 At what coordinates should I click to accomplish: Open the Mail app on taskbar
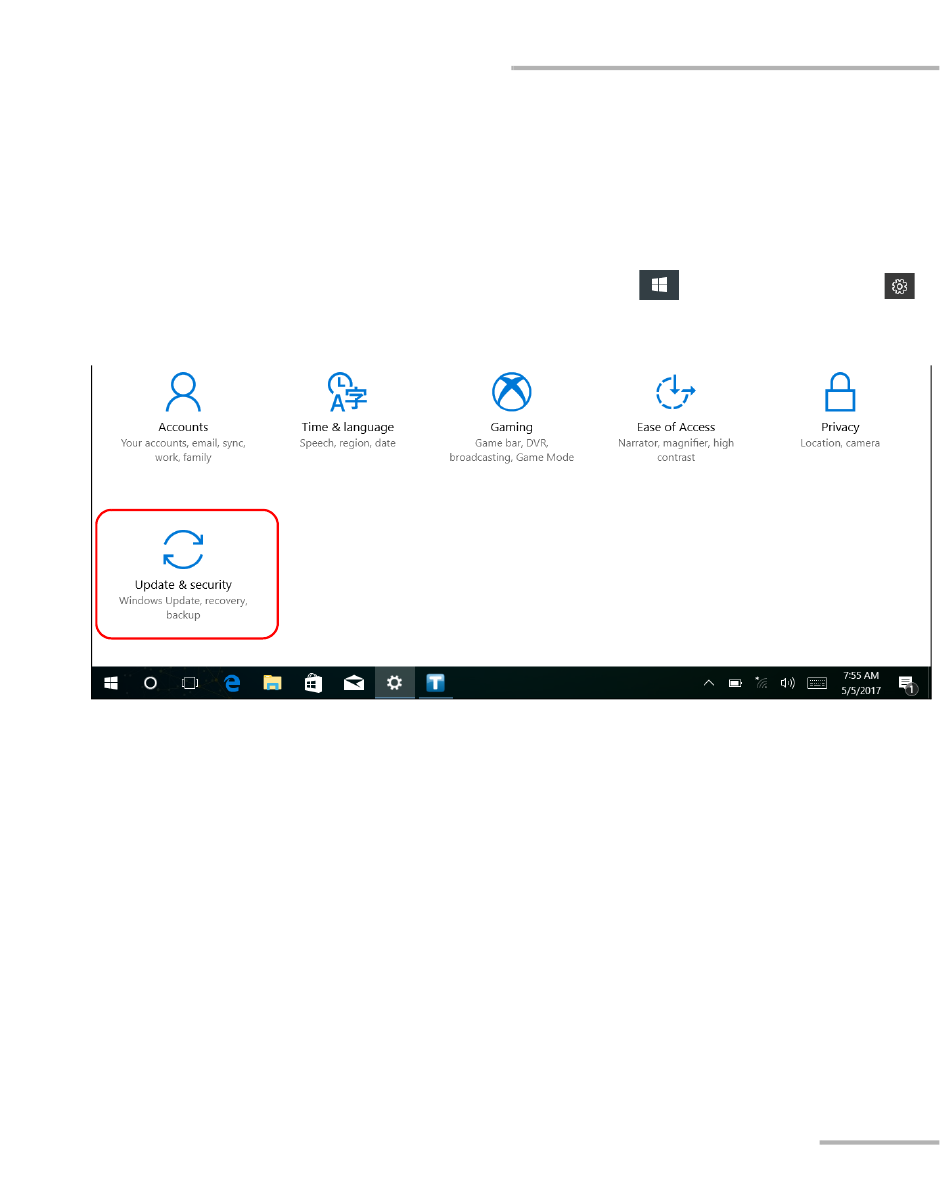click(353, 683)
